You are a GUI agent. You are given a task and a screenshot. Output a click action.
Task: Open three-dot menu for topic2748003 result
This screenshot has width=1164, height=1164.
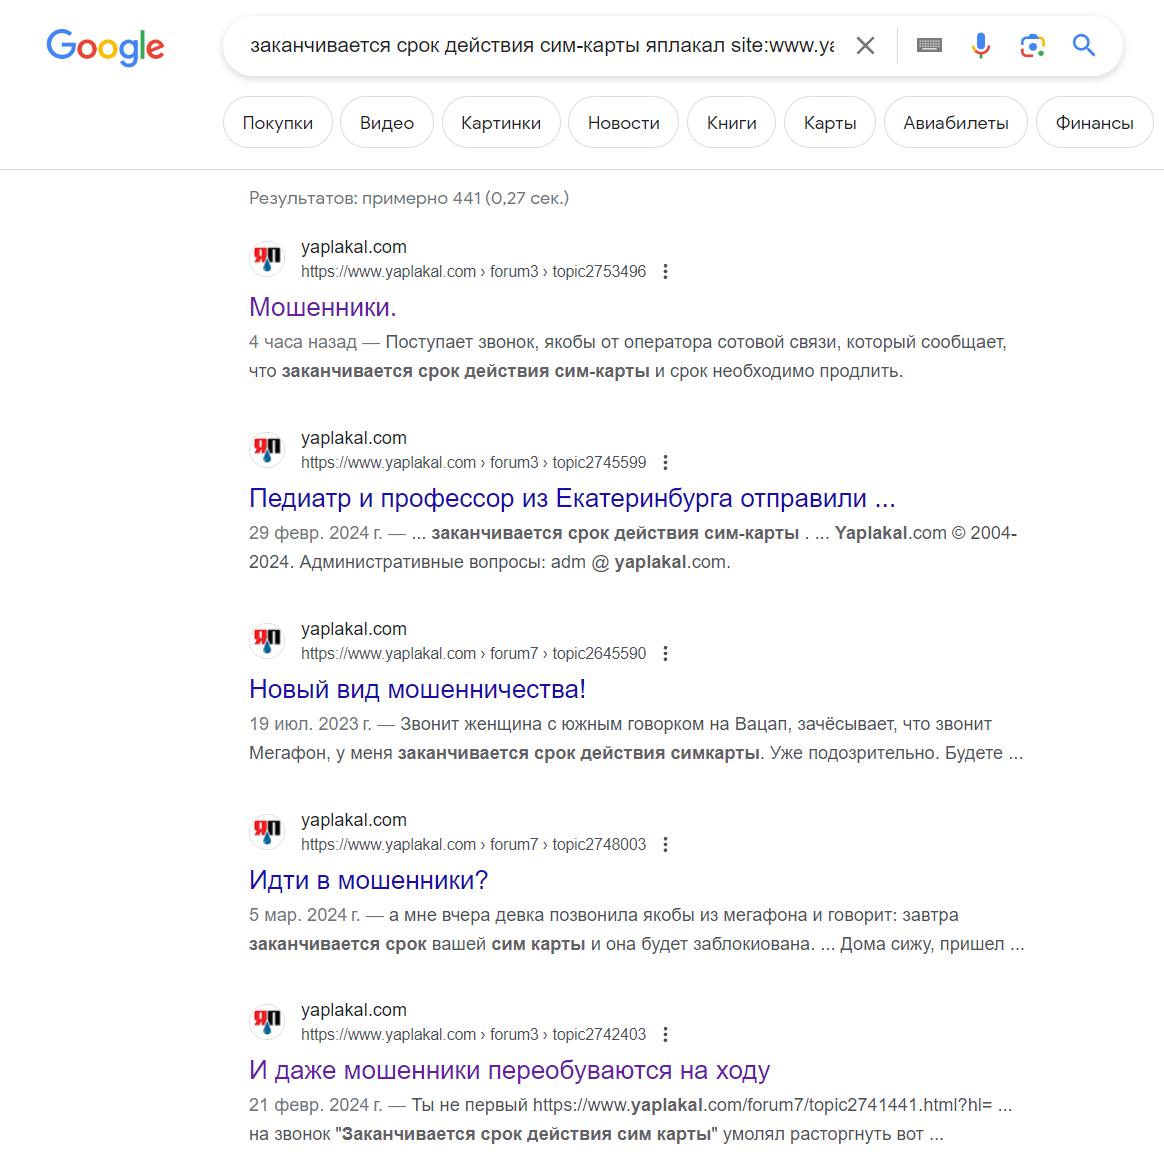tap(665, 844)
